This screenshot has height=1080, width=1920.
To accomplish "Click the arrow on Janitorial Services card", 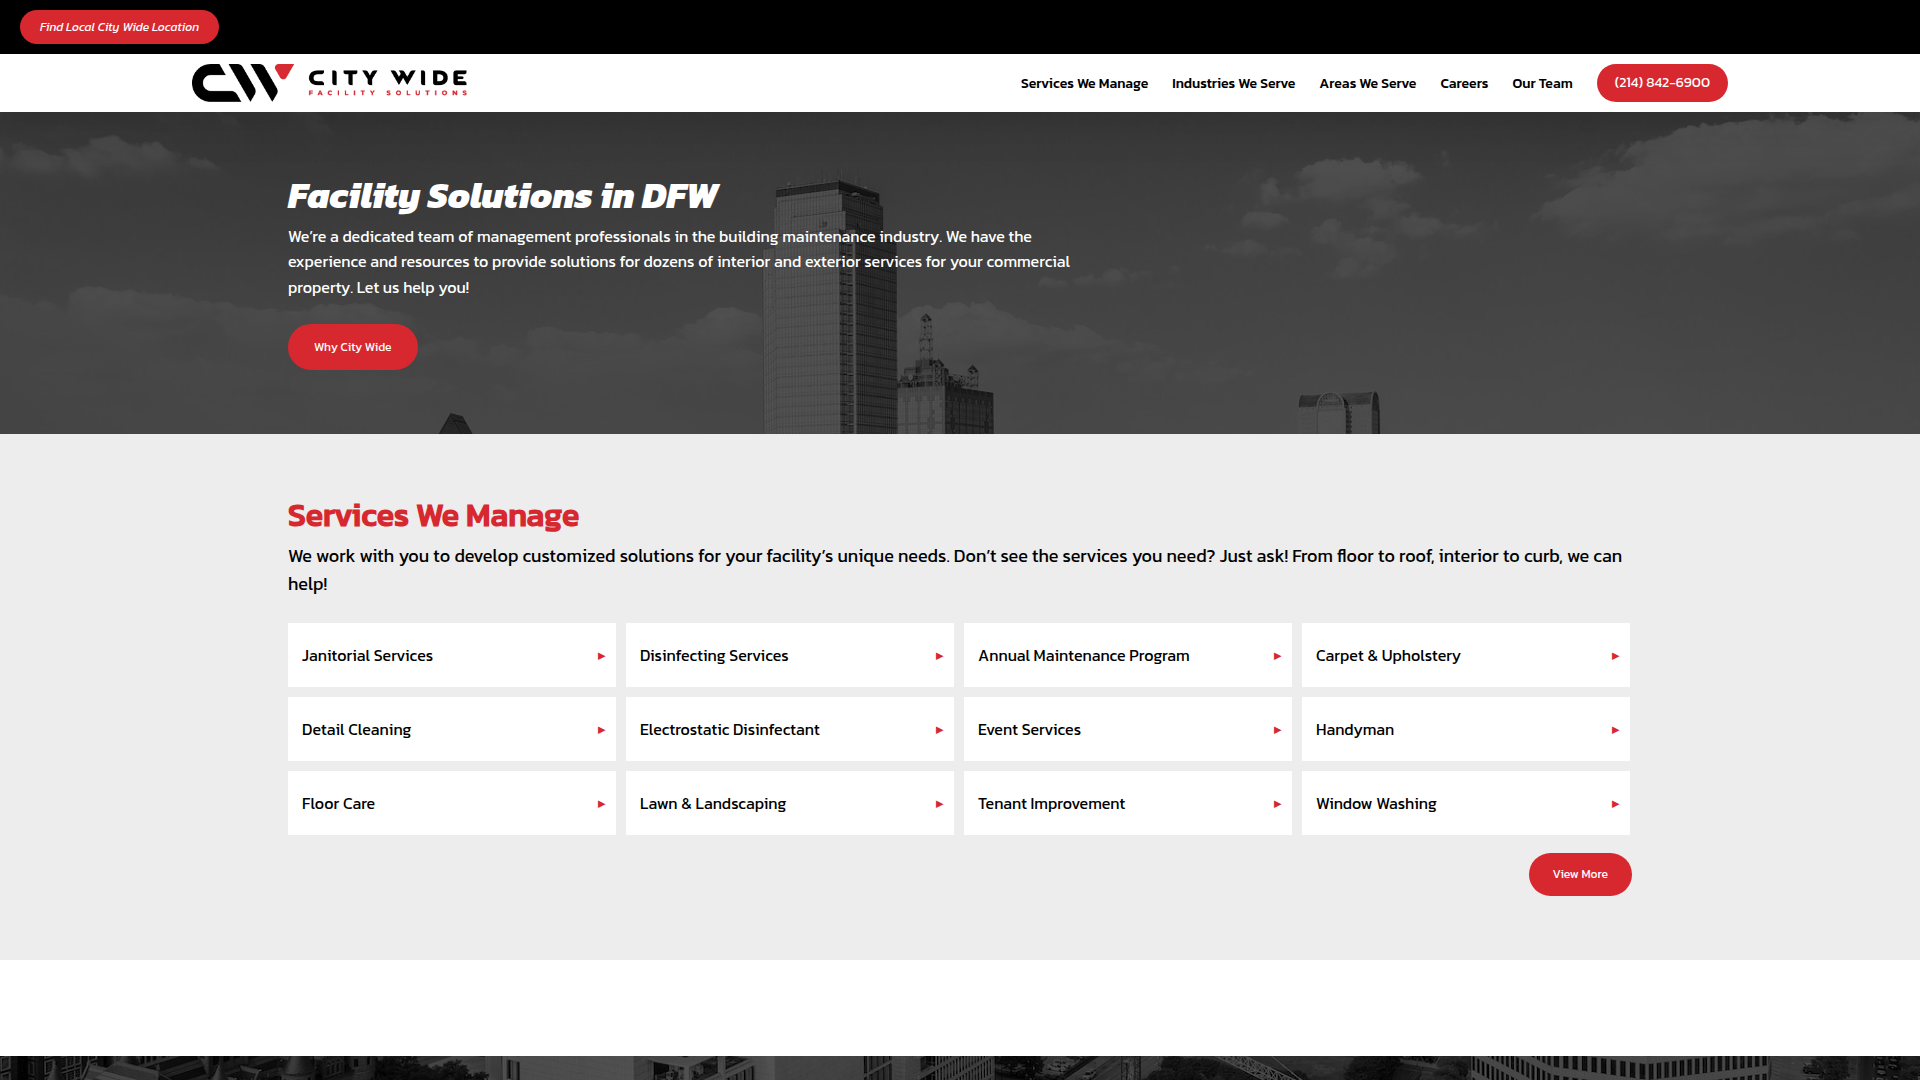I will (x=601, y=656).
